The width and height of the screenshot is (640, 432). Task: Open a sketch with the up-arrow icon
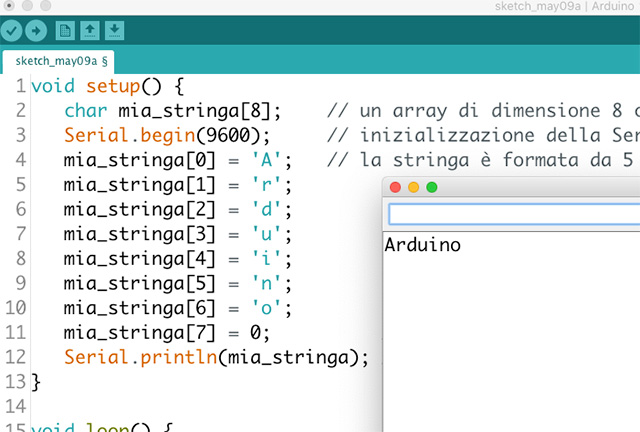[x=90, y=31]
